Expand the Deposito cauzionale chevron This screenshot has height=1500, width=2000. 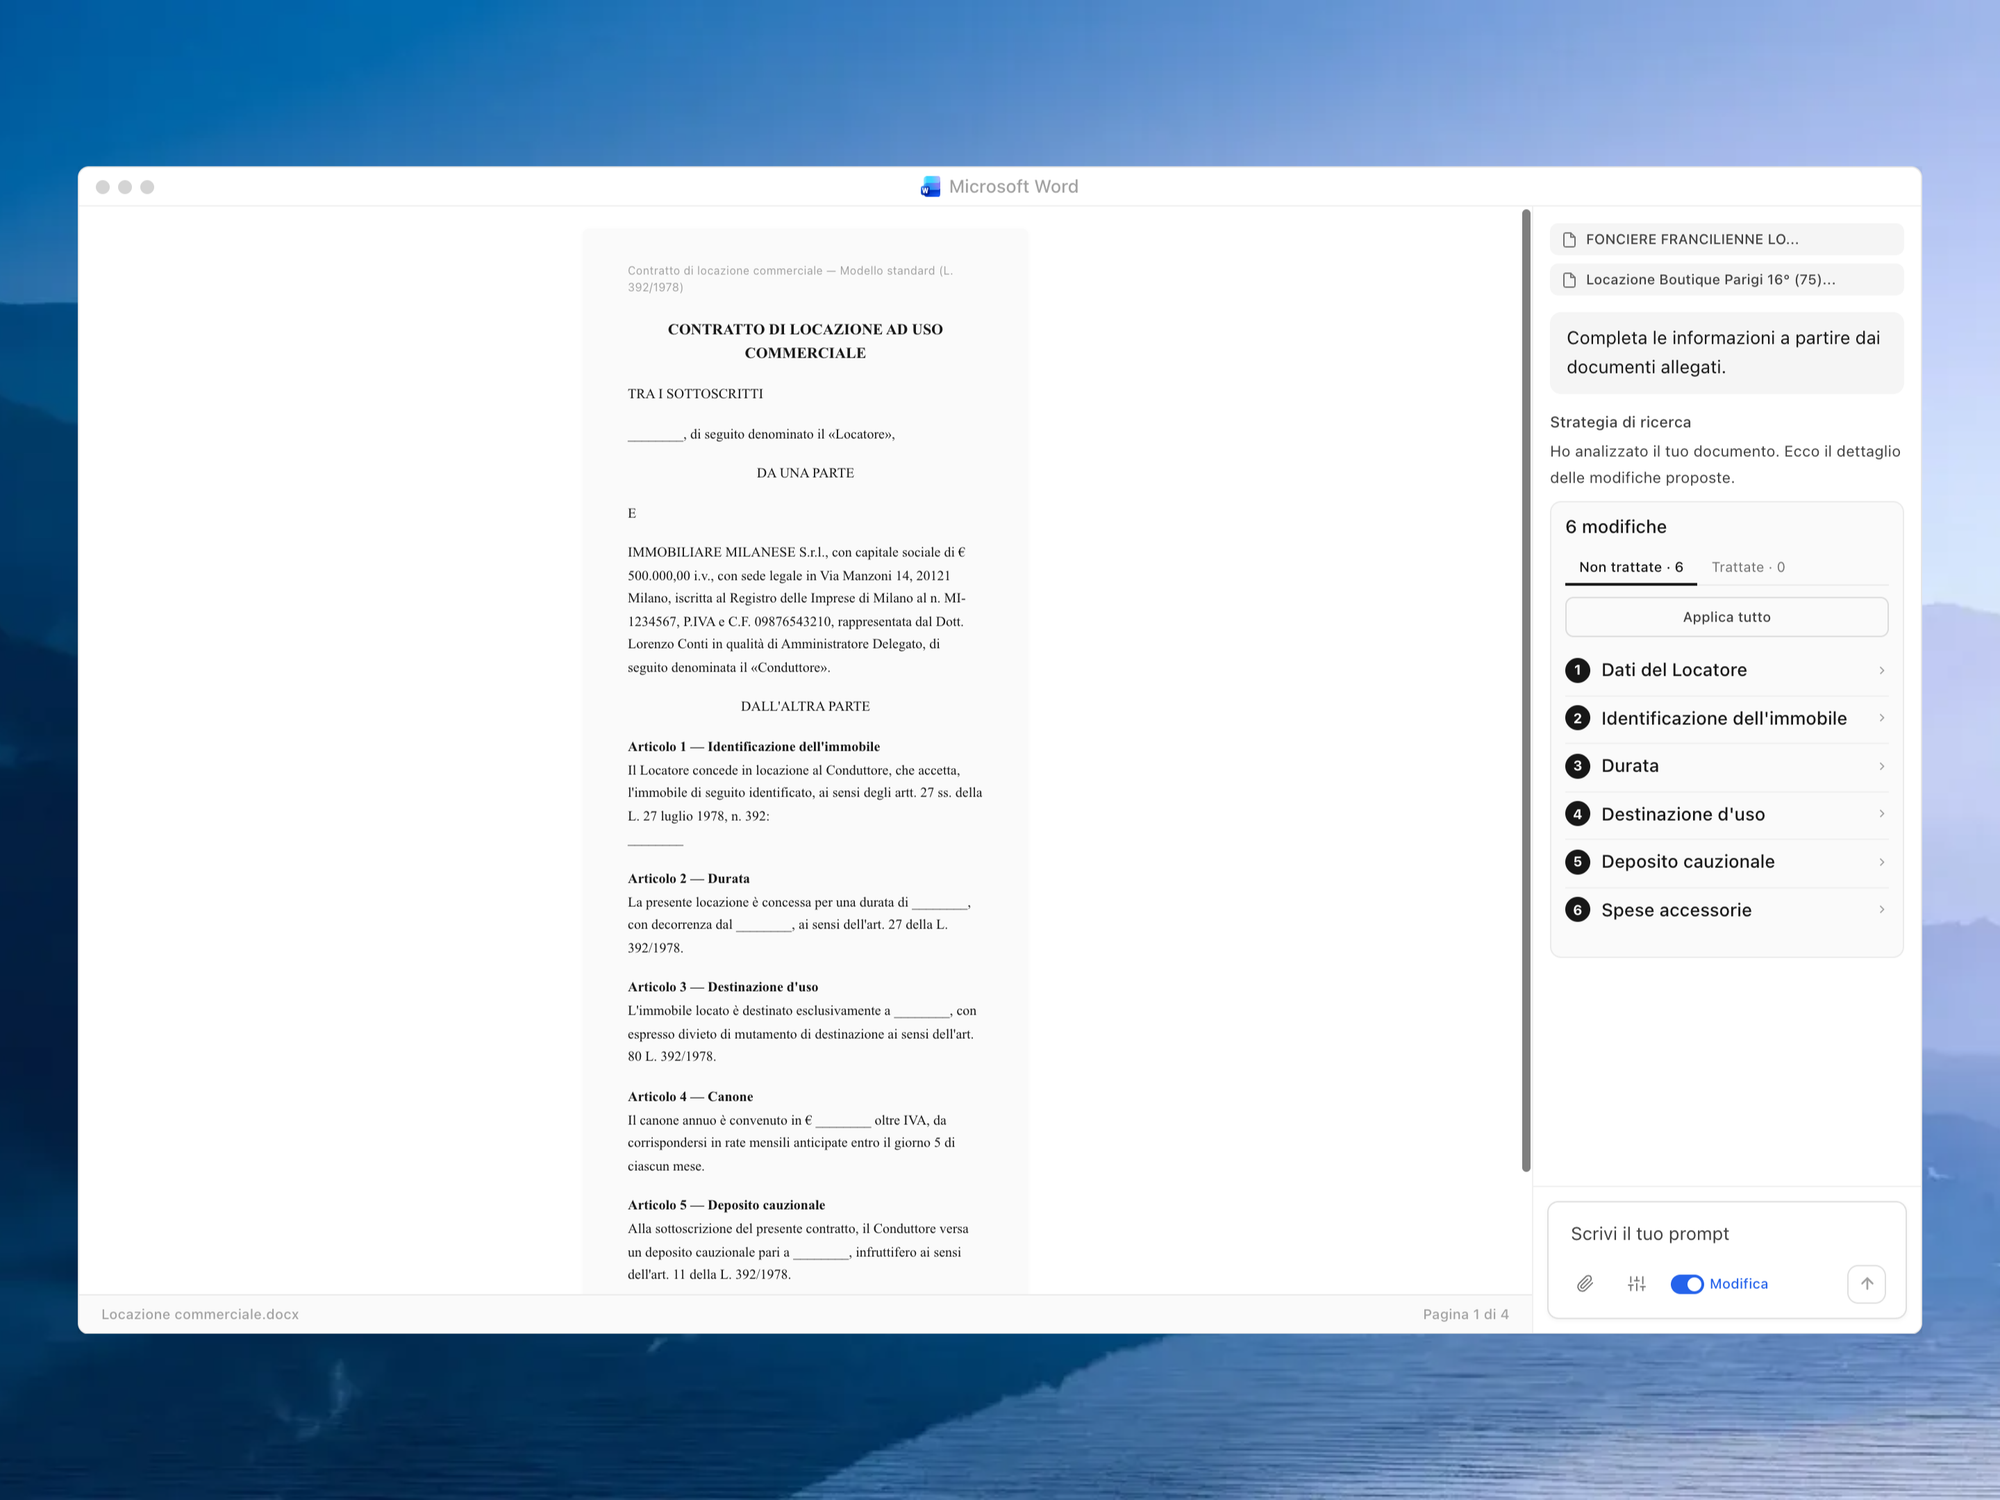1881,862
